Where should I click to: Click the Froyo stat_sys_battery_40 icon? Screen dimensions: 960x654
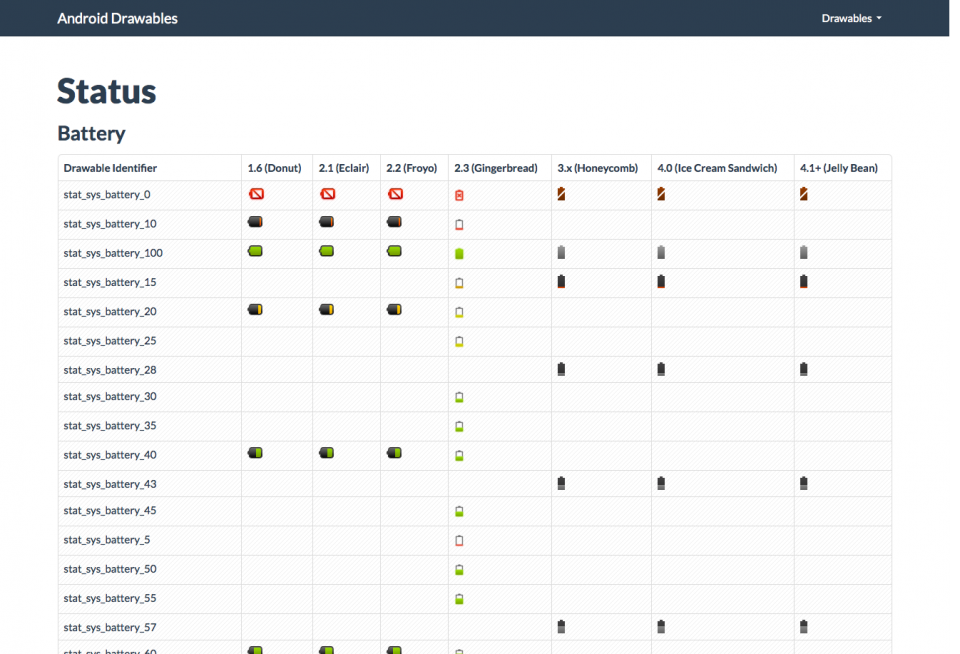394,453
